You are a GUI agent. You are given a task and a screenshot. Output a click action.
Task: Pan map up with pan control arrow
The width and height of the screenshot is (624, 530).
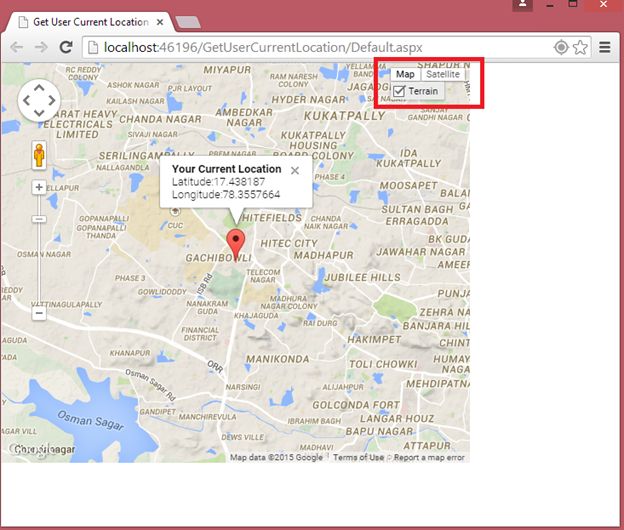coord(39,88)
